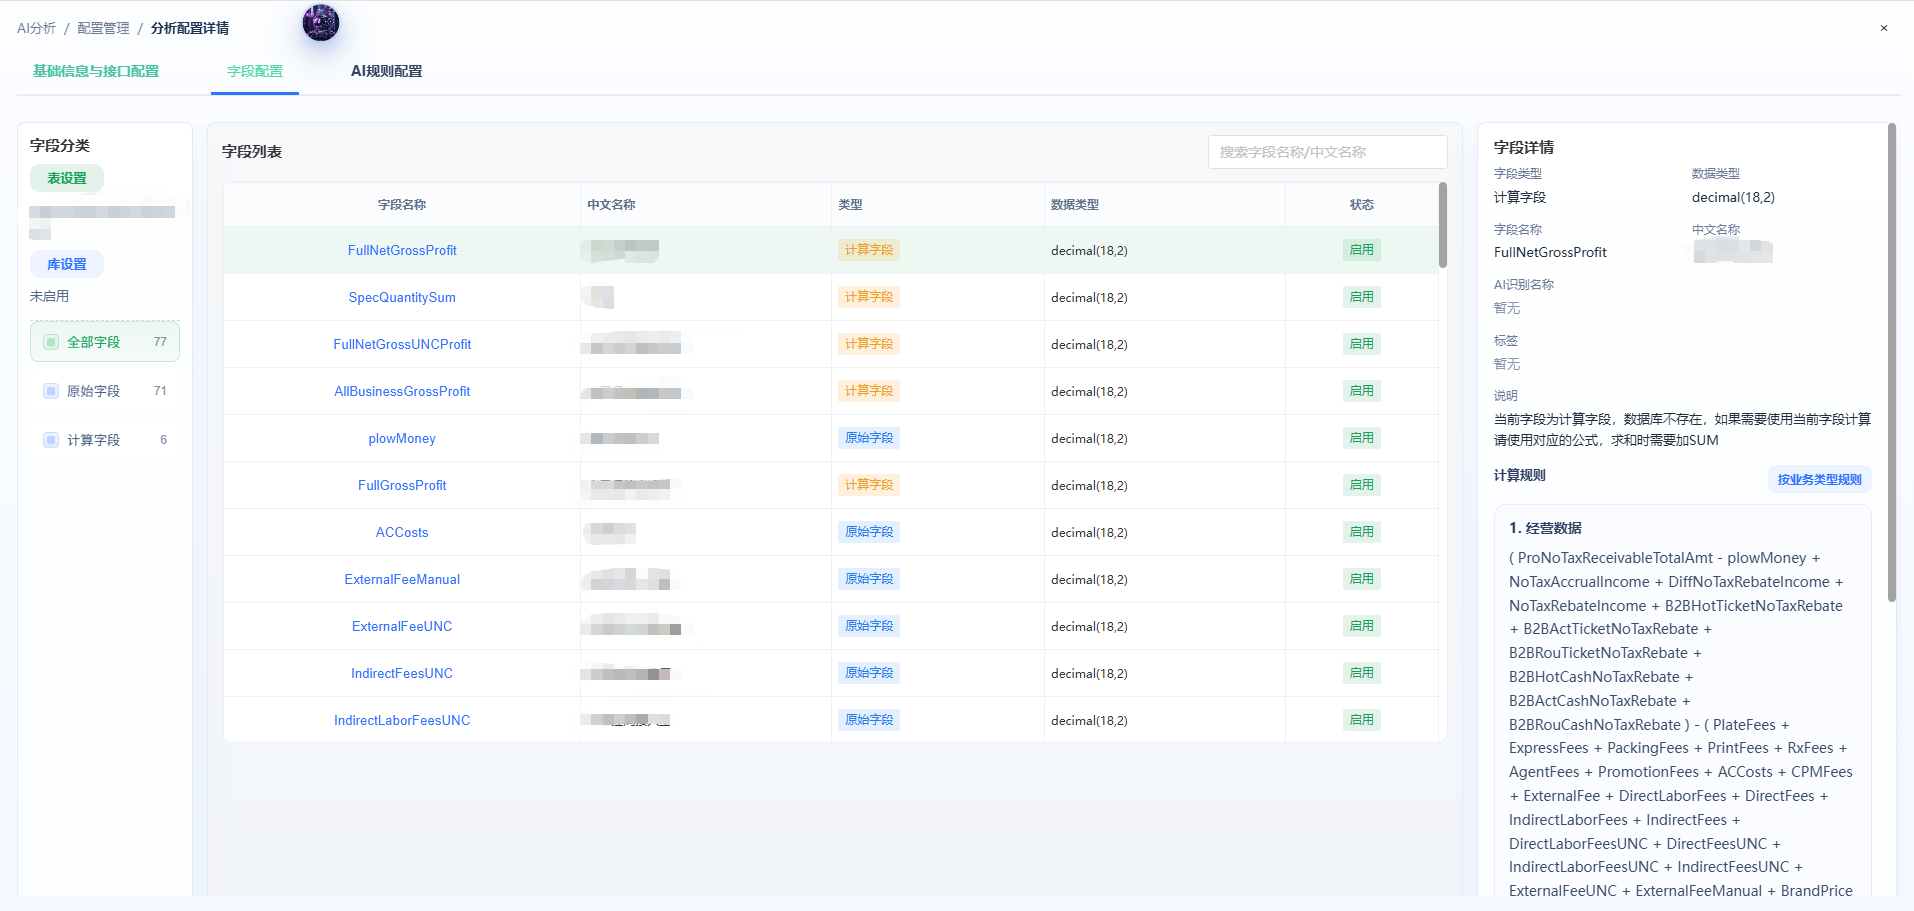Focus the field name search box
Image resolution: width=1914 pixels, height=911 pixels.
tap(1327, 152)
